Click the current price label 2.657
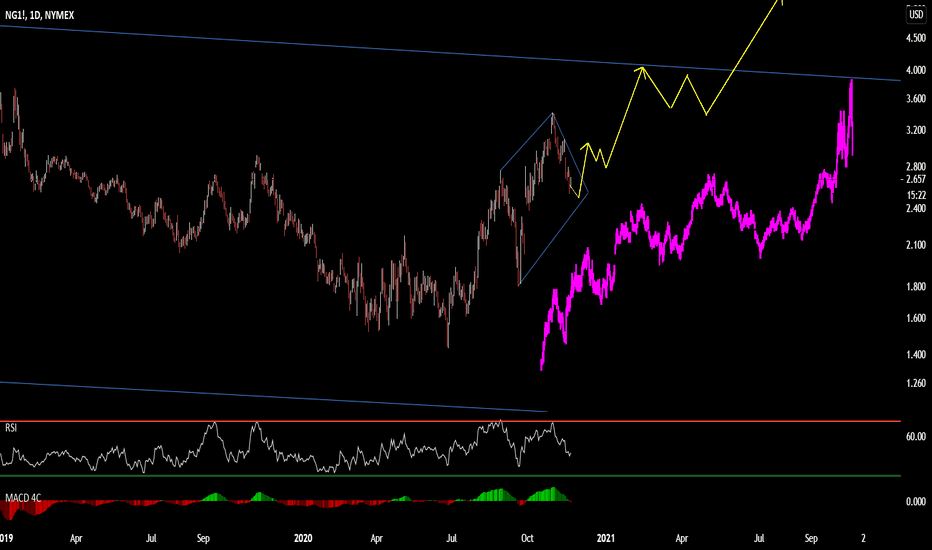 pos(916,179)
